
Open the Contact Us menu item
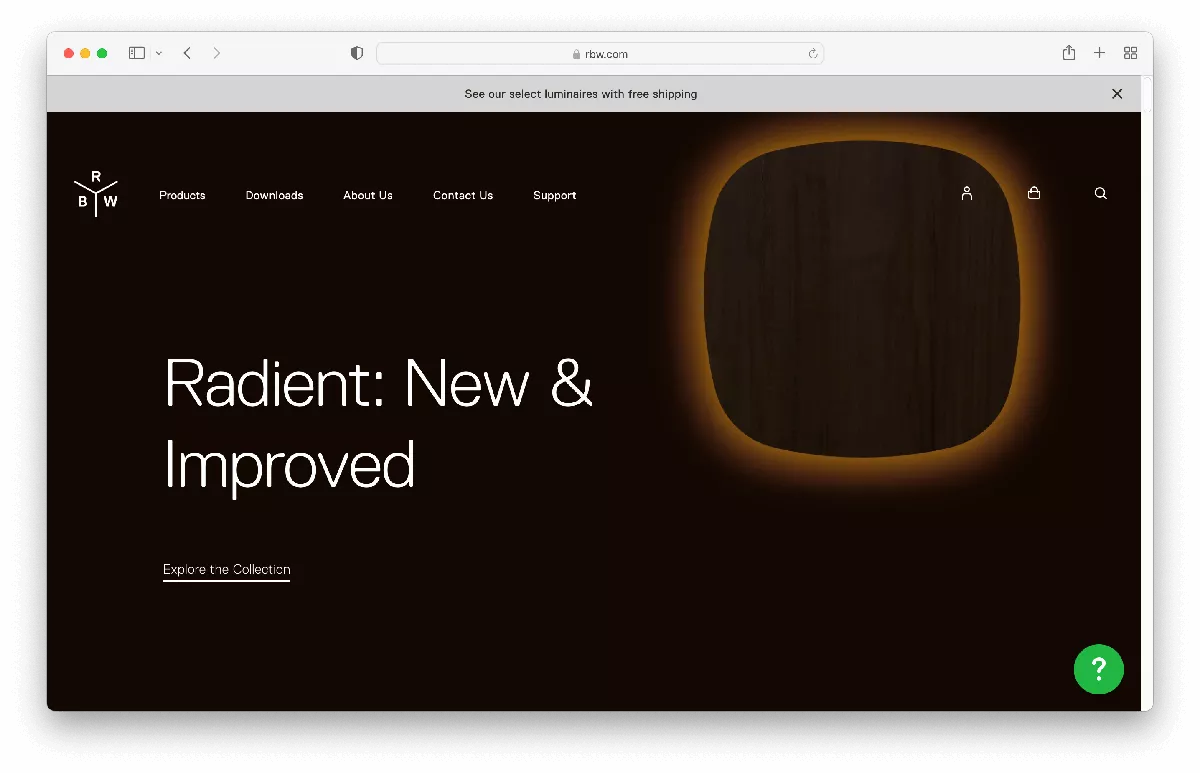point(463,195)
